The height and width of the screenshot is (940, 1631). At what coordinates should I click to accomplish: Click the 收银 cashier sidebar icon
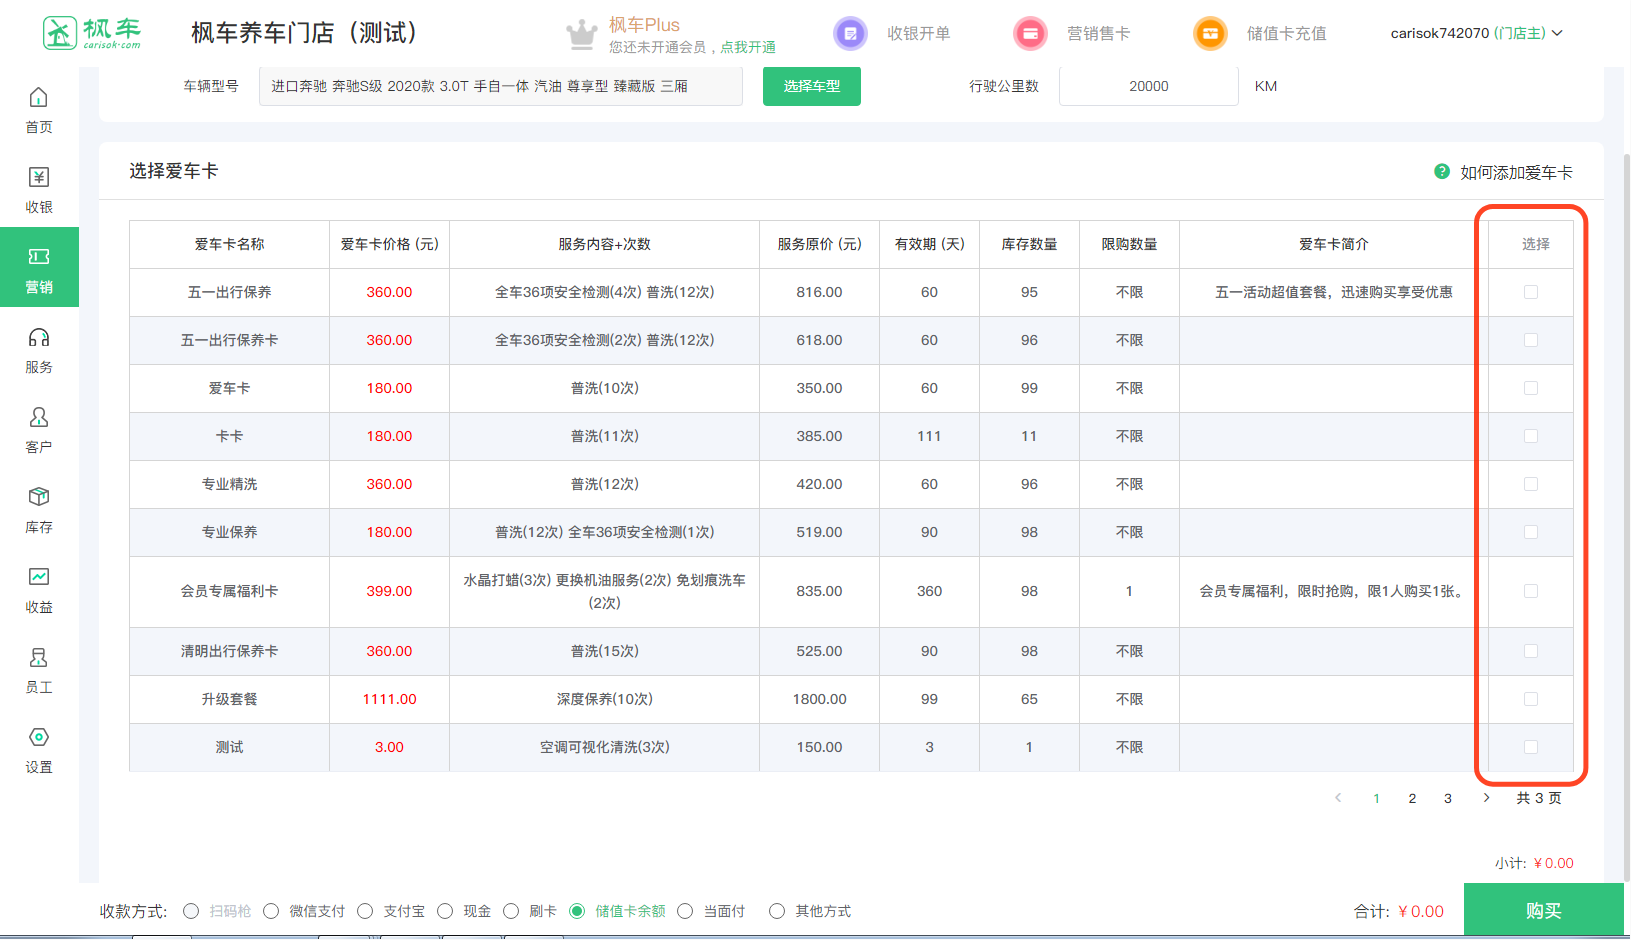(x=38, y=178)
